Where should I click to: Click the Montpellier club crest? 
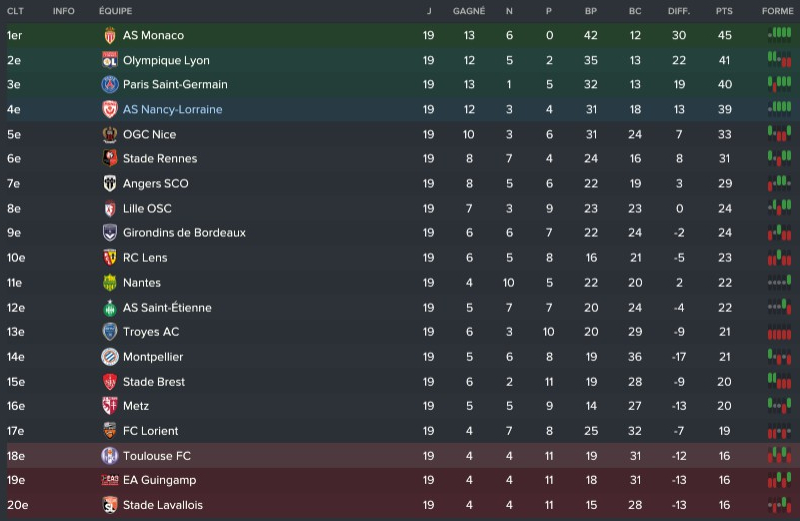point(110,357)
